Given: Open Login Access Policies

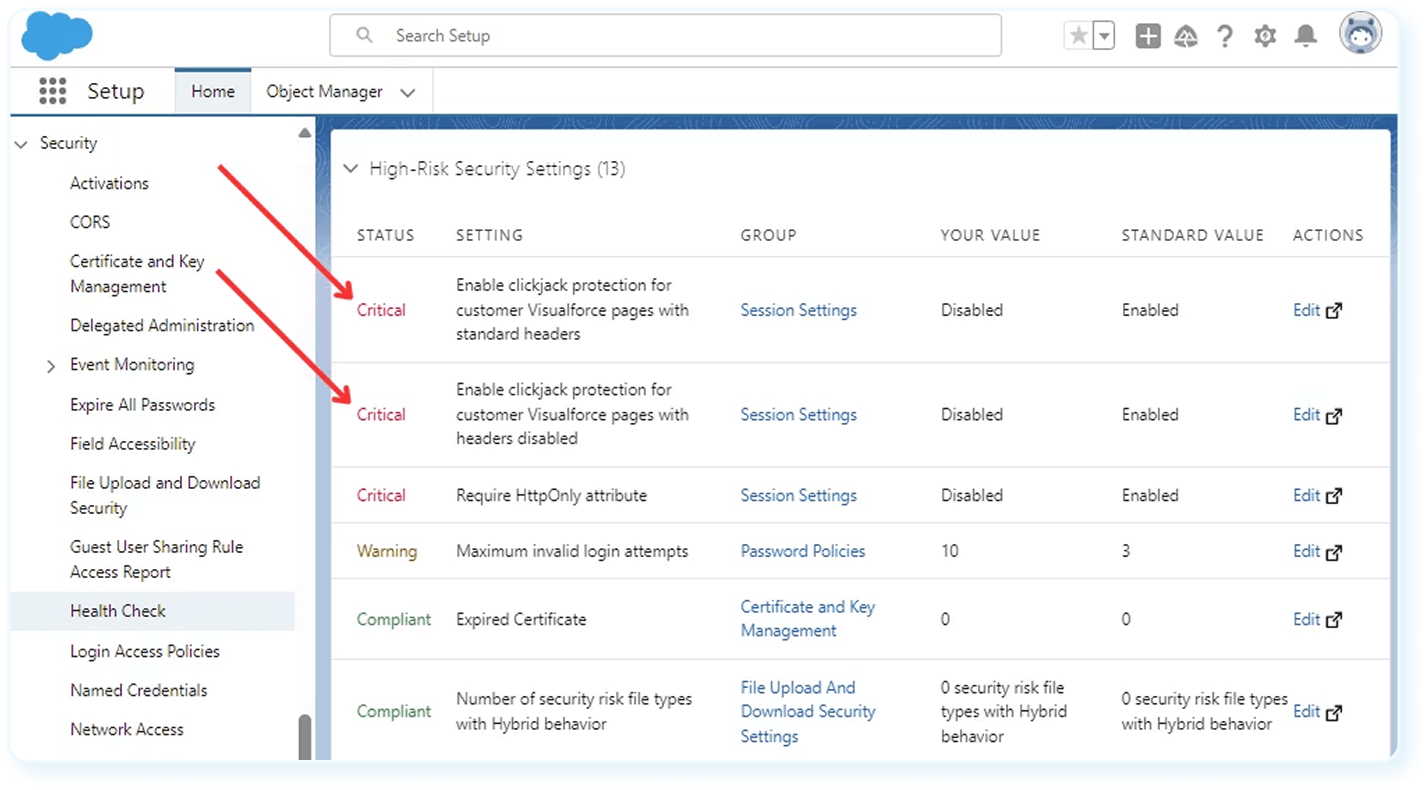Looking at the screenshot, I should 145,651.
